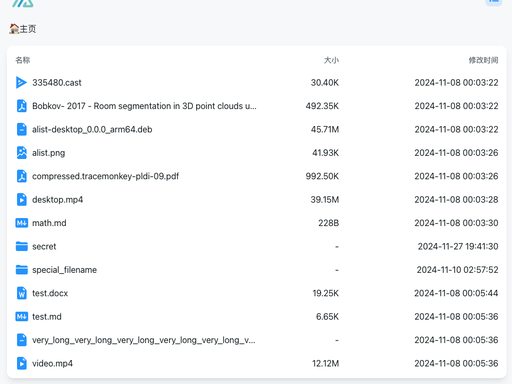Click the video icon beside video.mp4
Viewport: 512px width, 384px height.
click(x=22, y=363)
